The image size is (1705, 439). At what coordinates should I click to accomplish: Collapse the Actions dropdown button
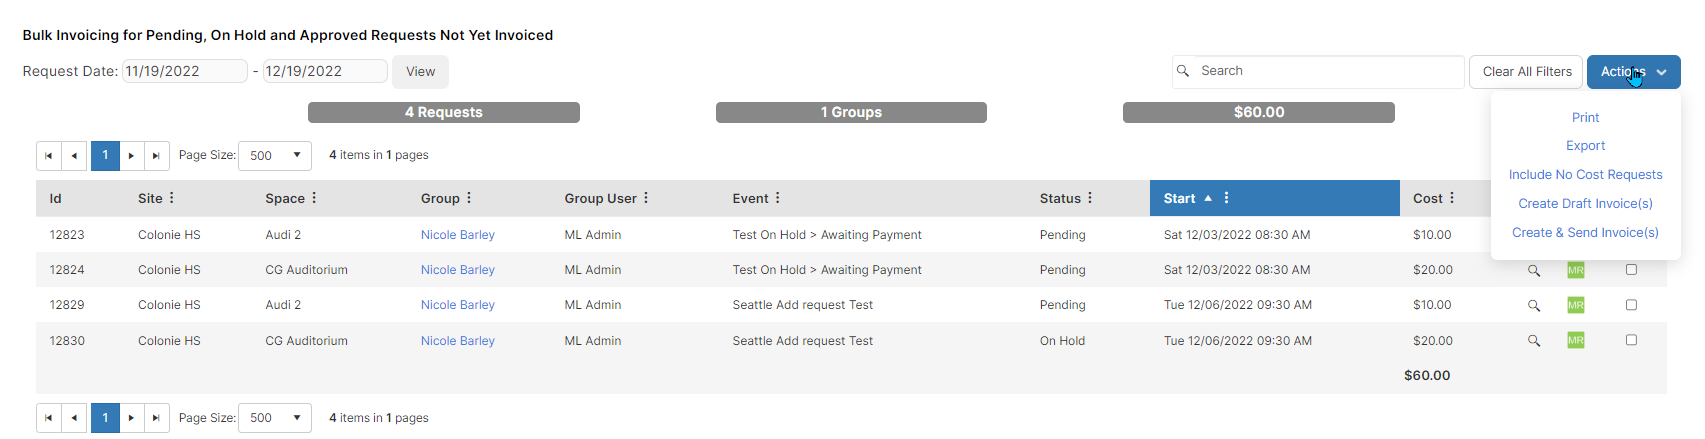pos(1633,72)
